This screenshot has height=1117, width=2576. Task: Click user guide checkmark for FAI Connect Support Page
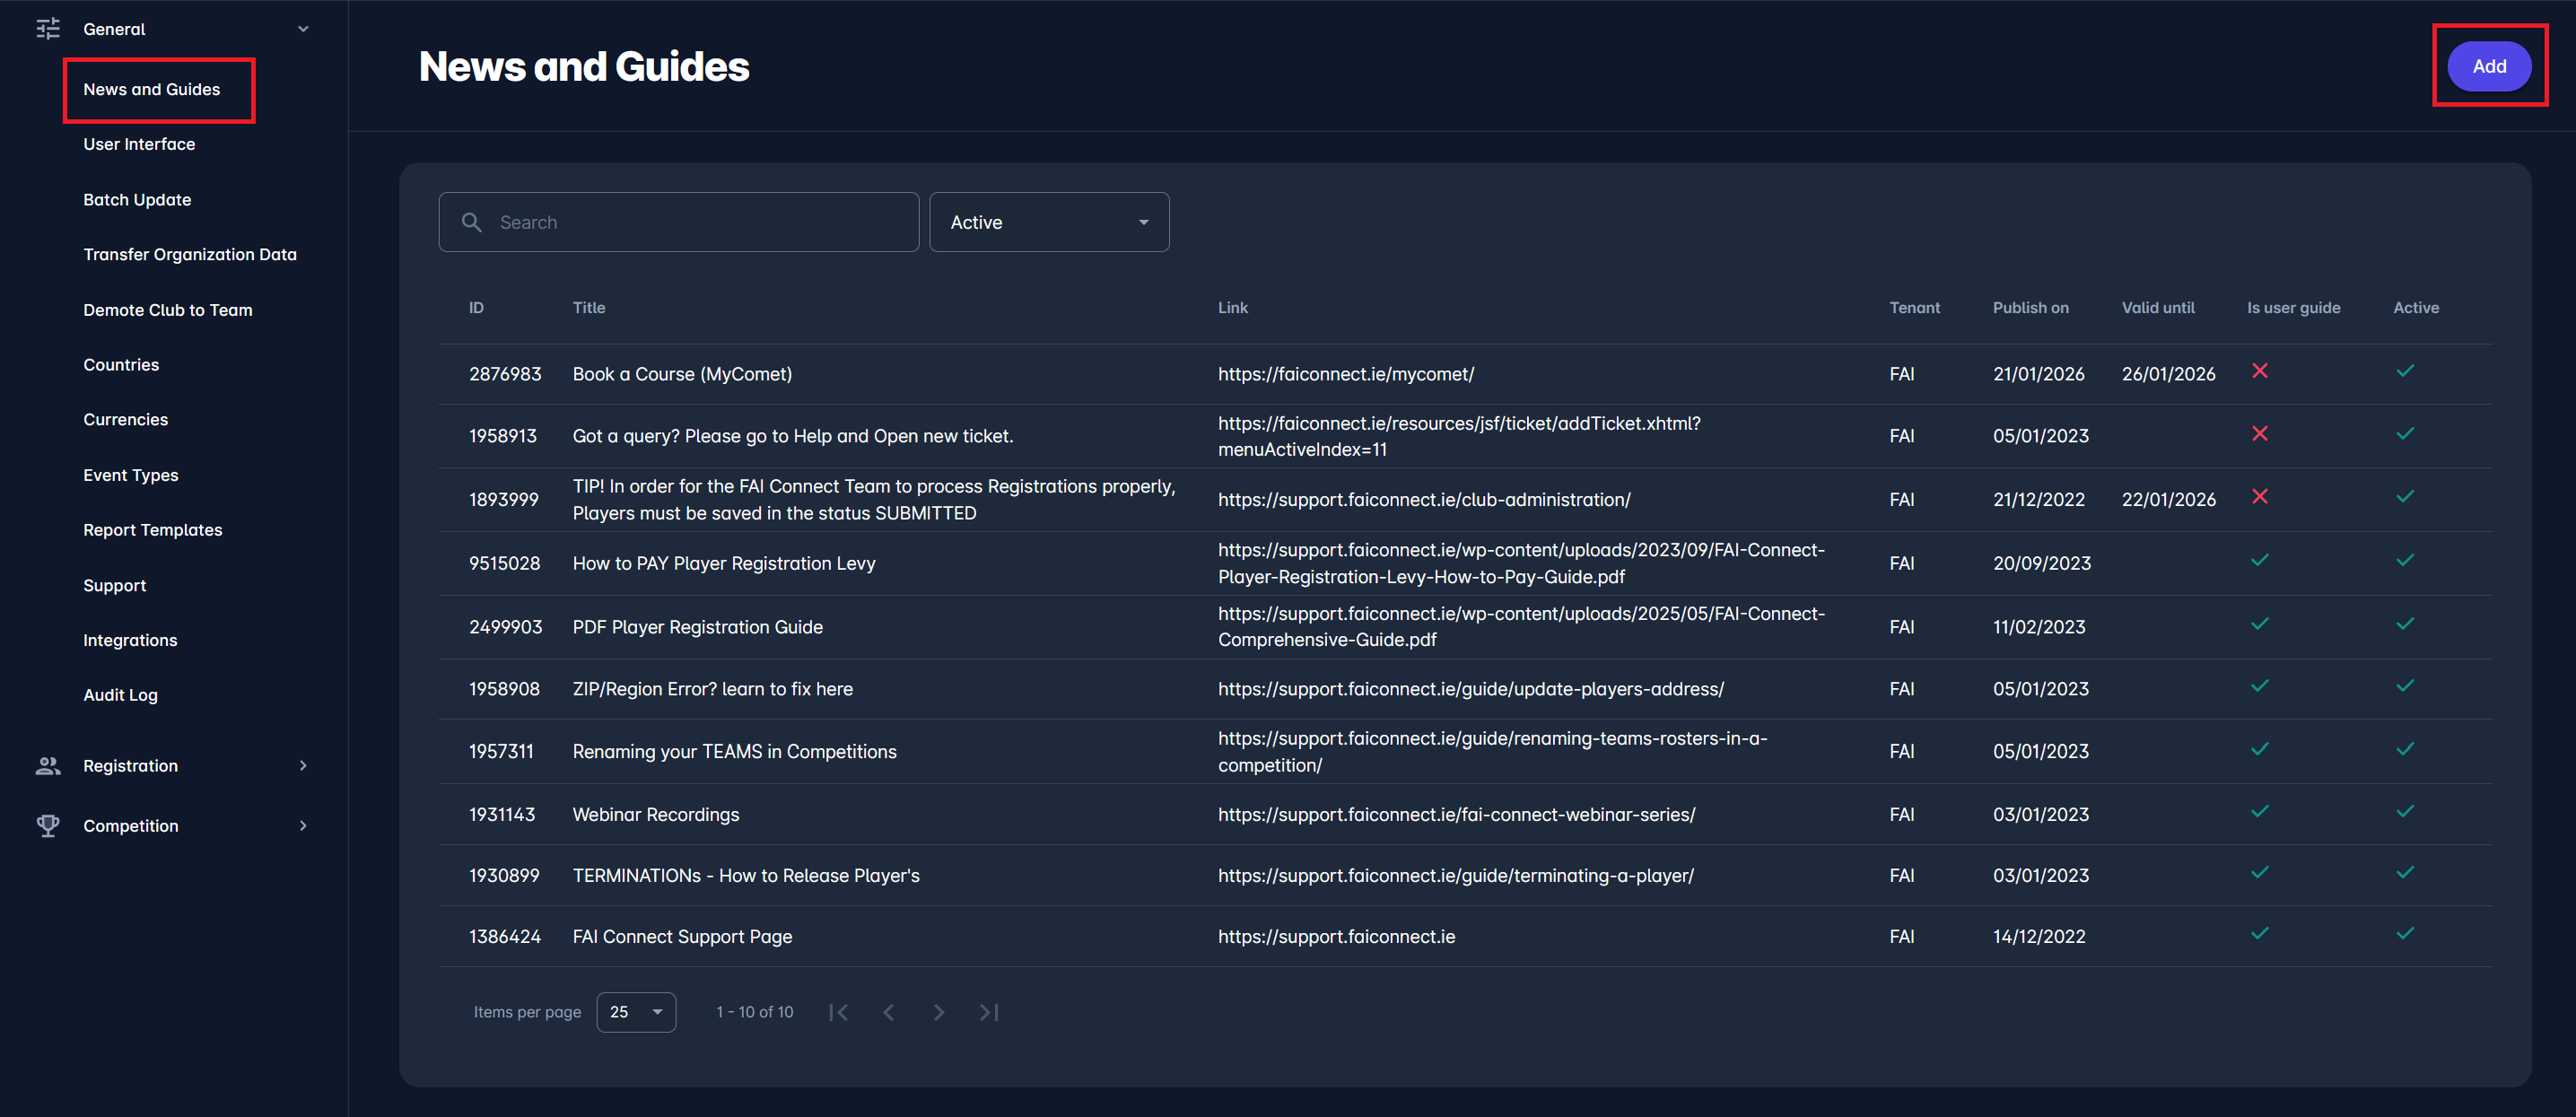[2259, 933]
